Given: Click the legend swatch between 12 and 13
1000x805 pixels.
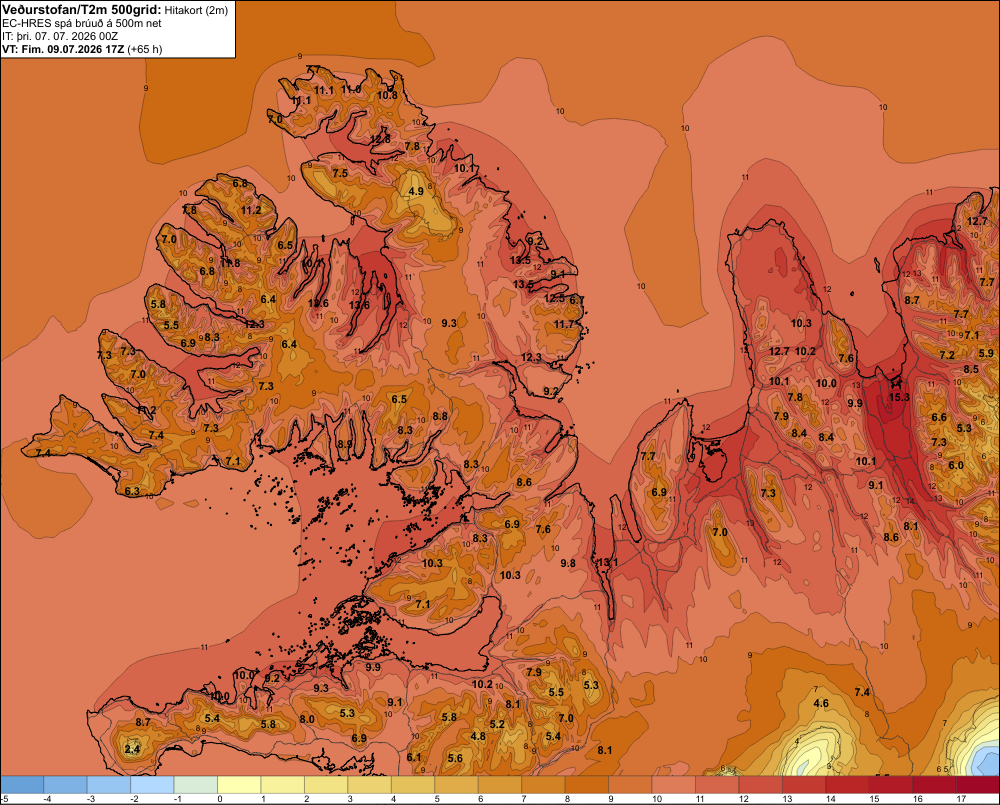Looking at the screenshot, I should (760, 785).
